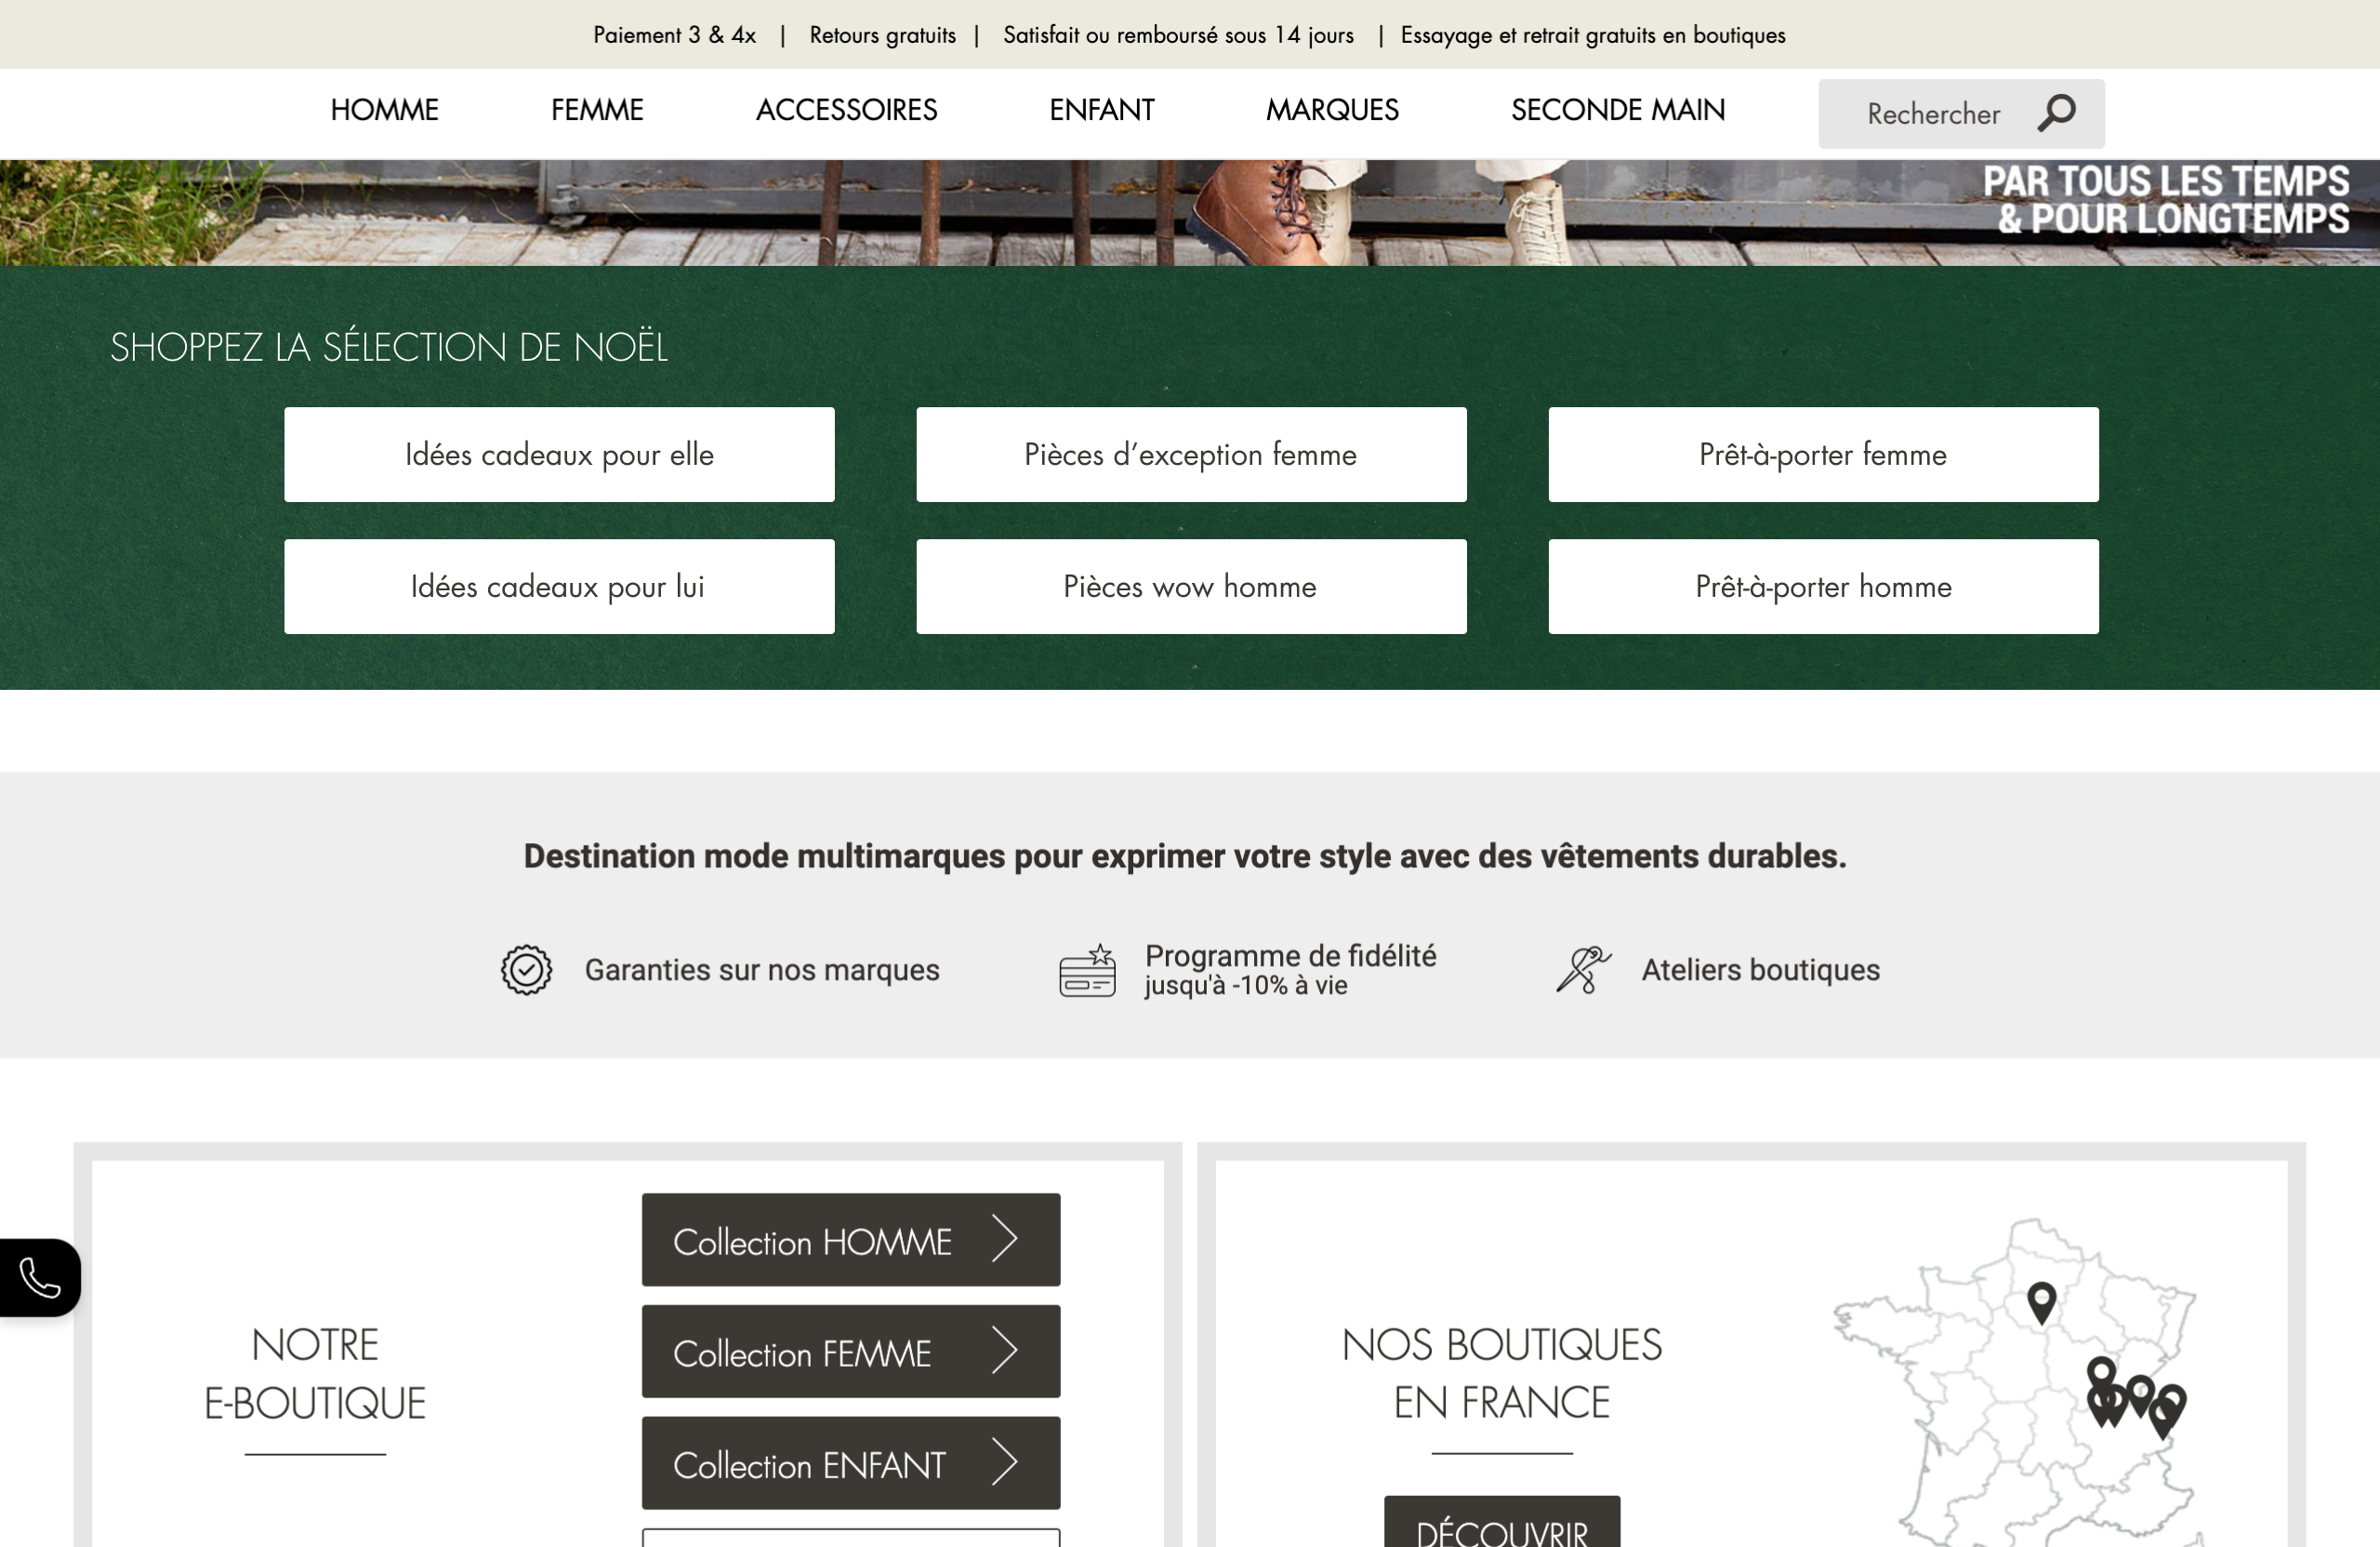Click the search magnifier icon
This screenshot has width=2380, height=1547.
(2056, 113)
